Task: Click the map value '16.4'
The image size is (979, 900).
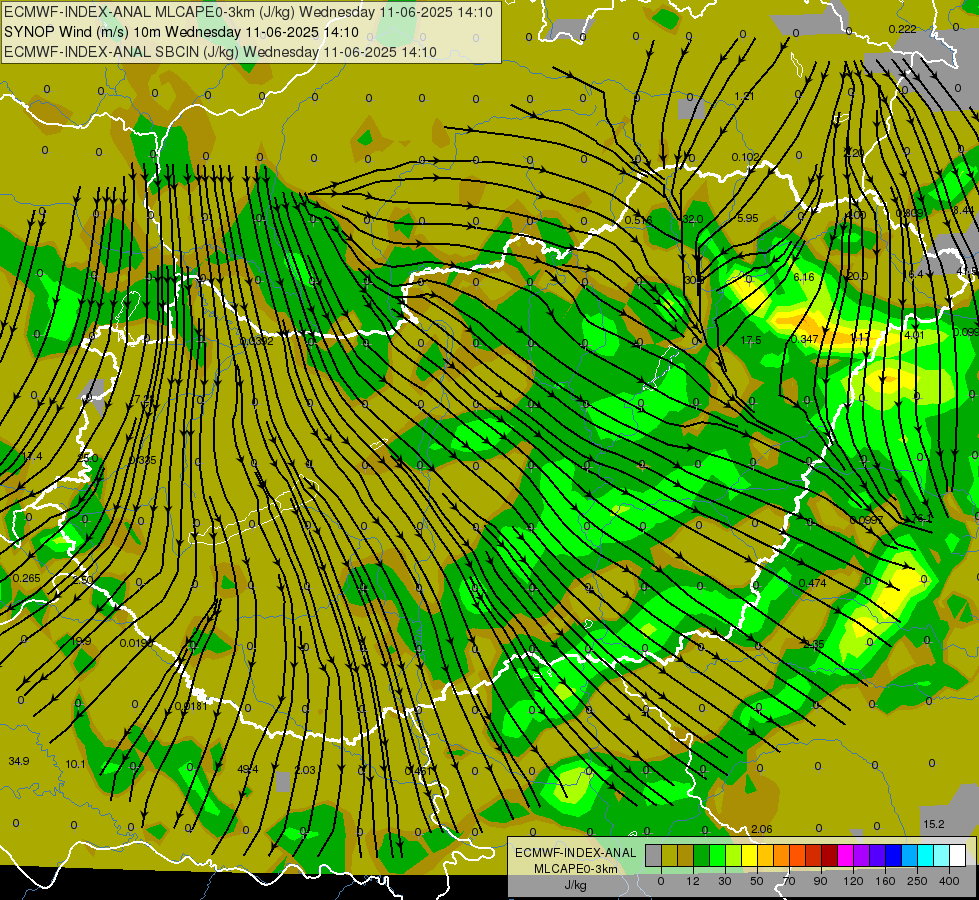Action: (912, 274)
